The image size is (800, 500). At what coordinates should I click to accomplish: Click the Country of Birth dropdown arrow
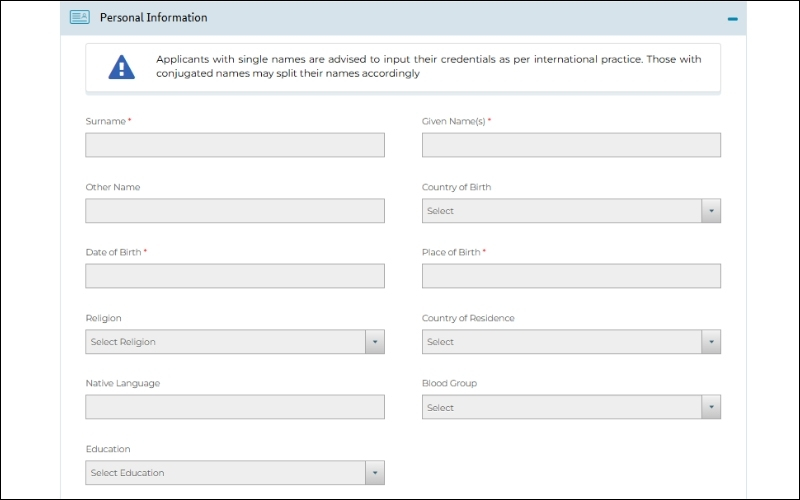711,211
